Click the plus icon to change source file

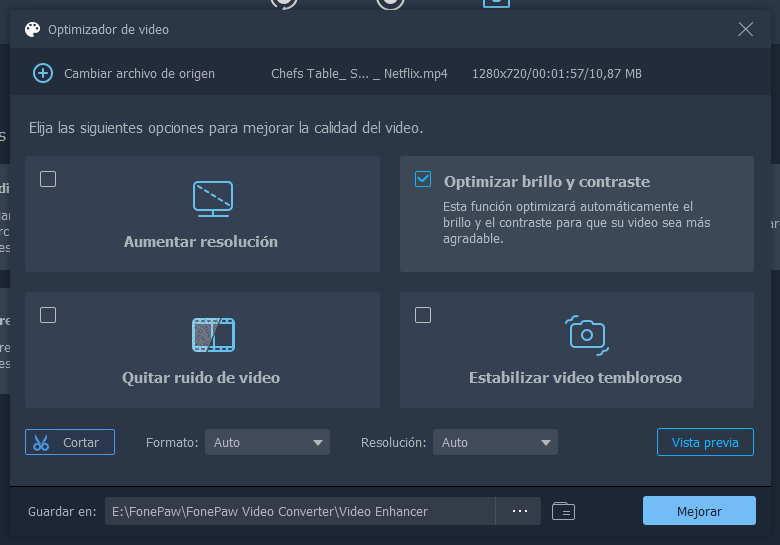43,73
